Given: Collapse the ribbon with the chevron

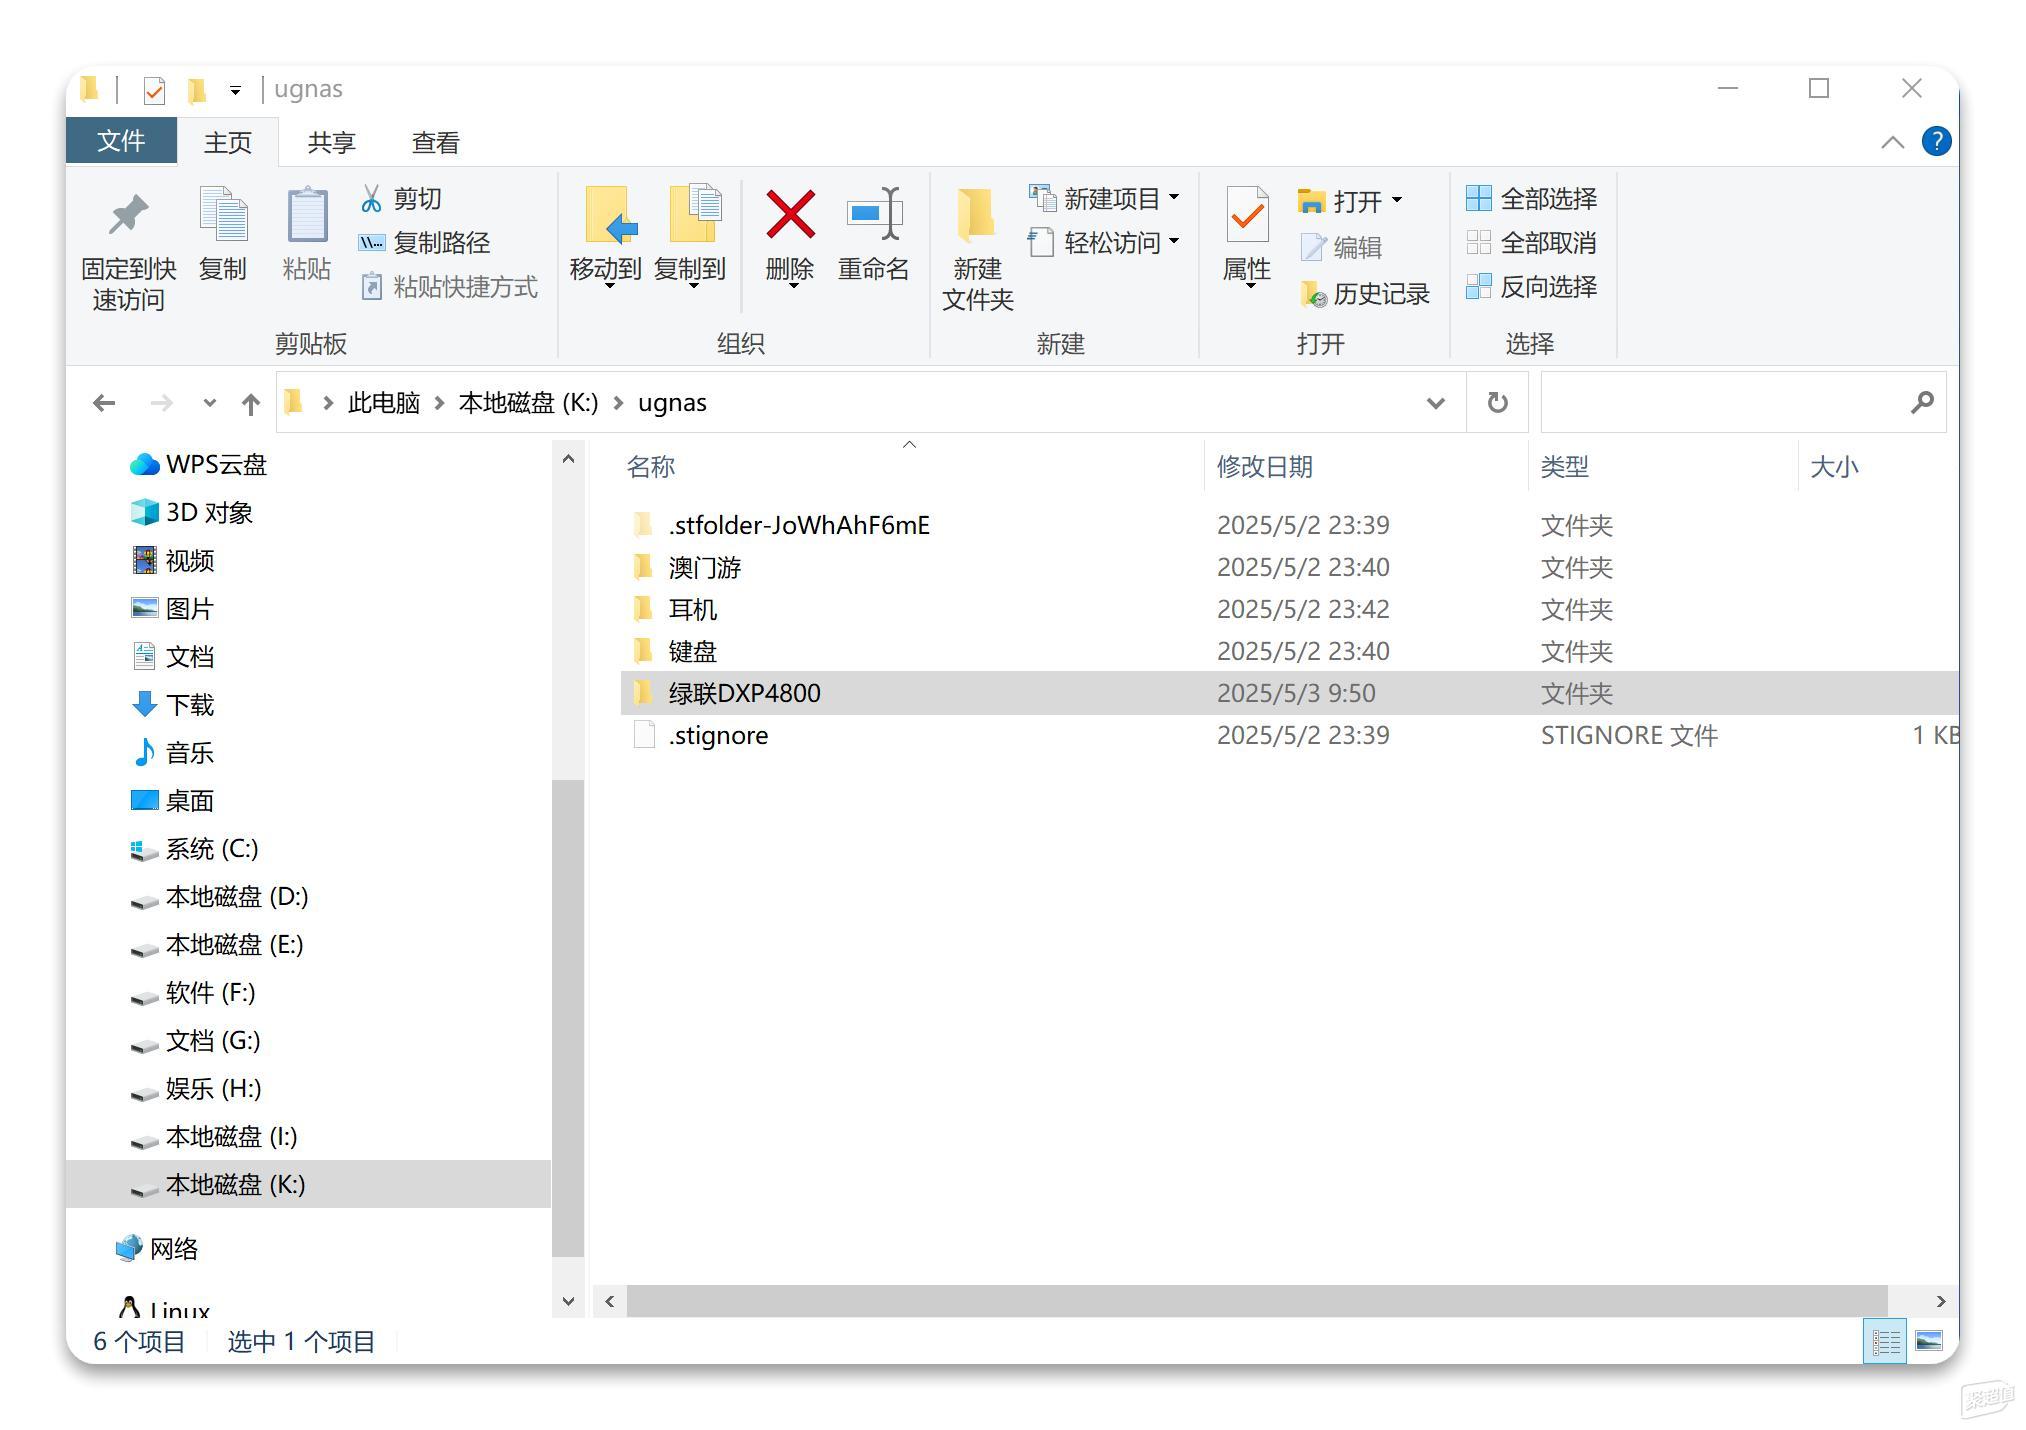Looking at the screenshot, I should [x=1892, y=142].
